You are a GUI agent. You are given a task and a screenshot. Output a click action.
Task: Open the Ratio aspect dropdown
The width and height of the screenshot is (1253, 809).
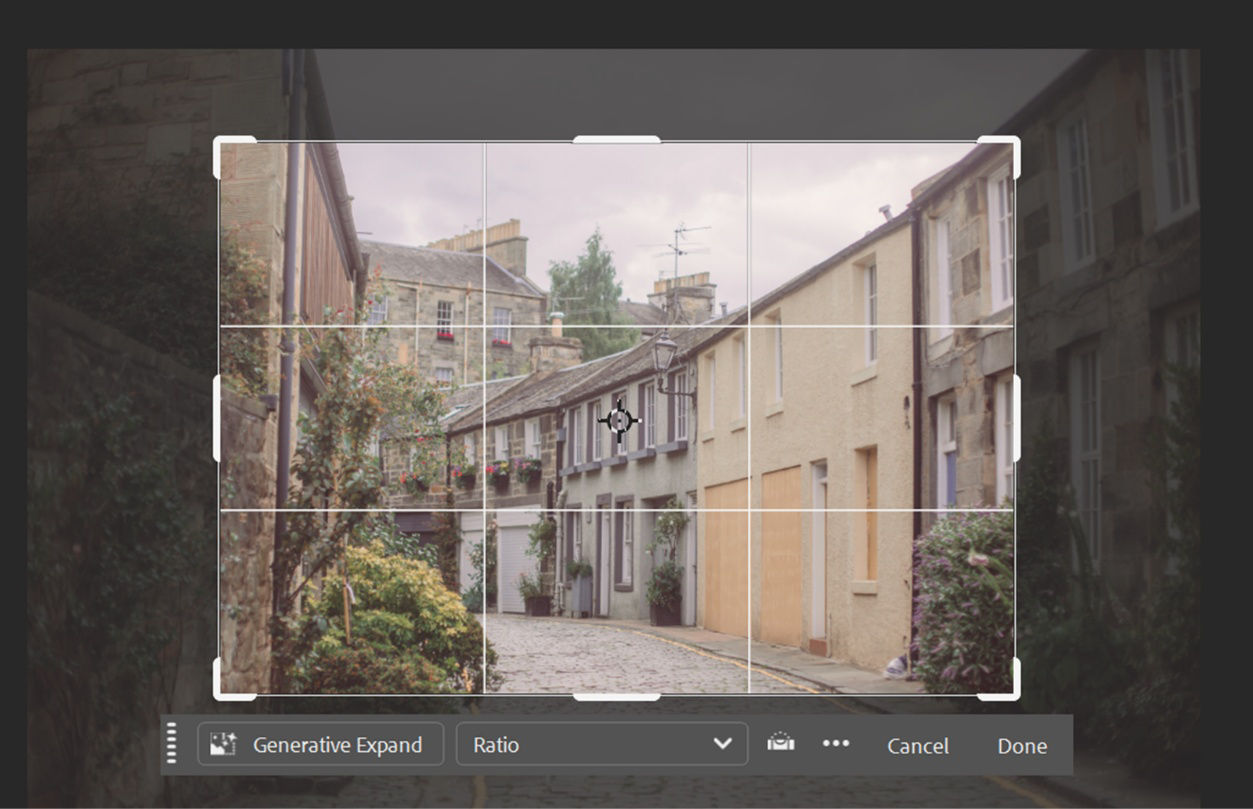point(600,744)
